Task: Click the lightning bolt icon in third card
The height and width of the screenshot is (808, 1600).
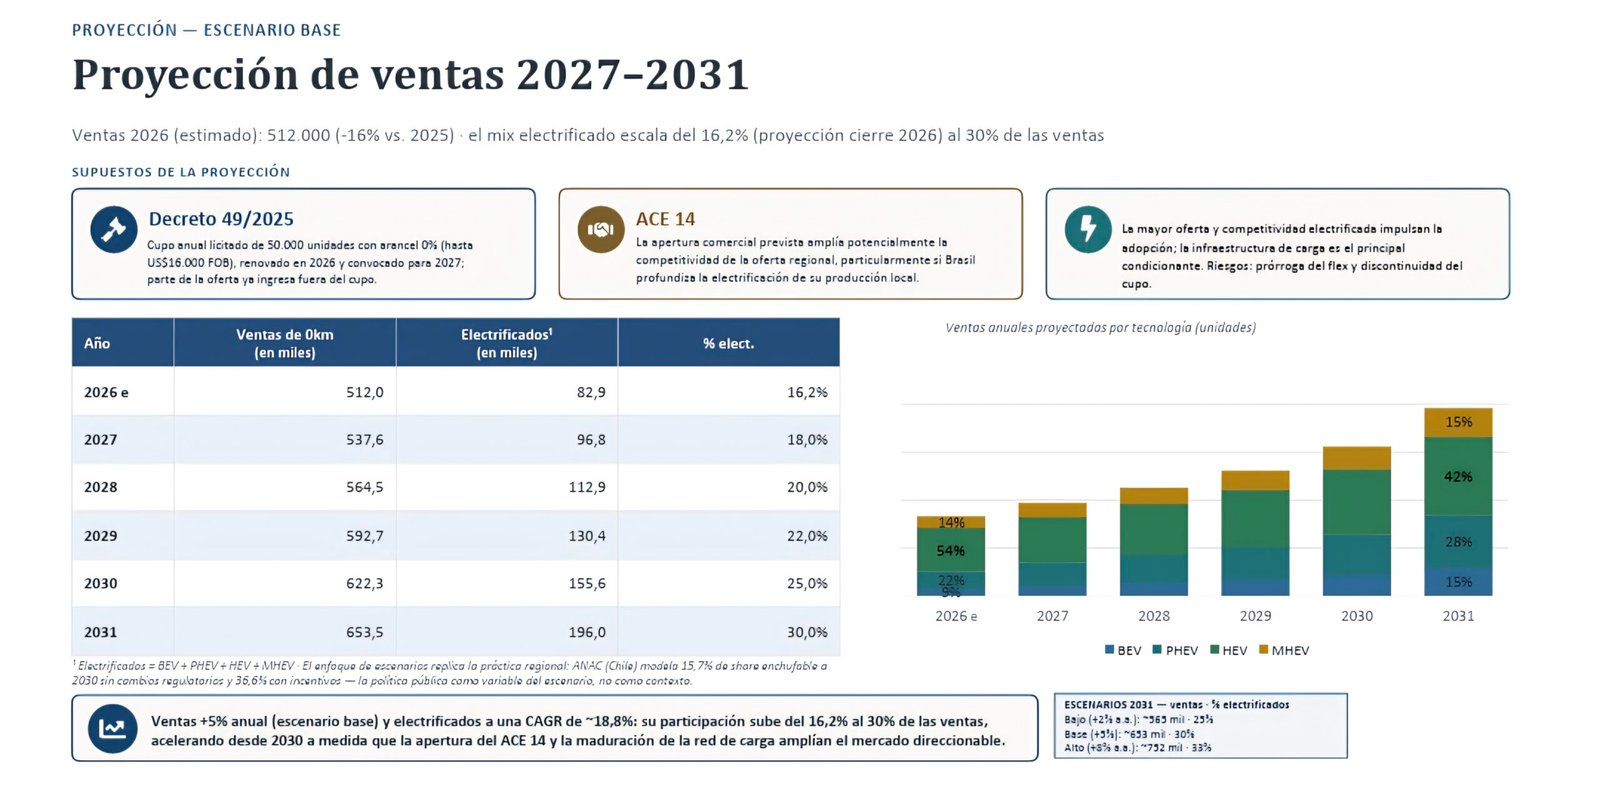Action: (1088, 229)
